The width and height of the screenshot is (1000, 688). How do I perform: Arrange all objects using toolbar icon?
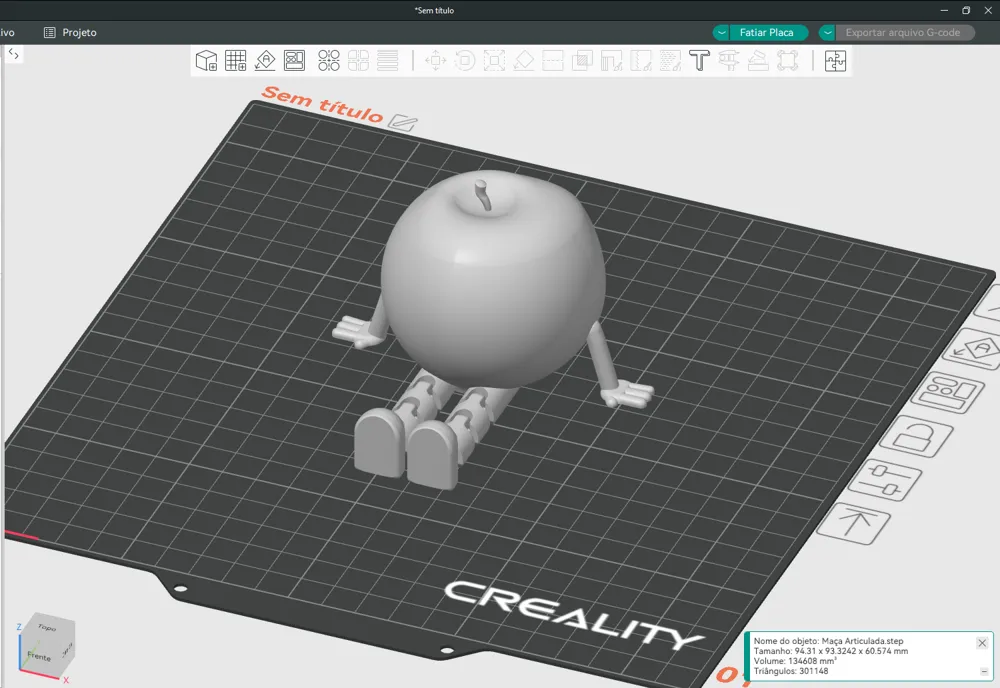pos(294,61)
